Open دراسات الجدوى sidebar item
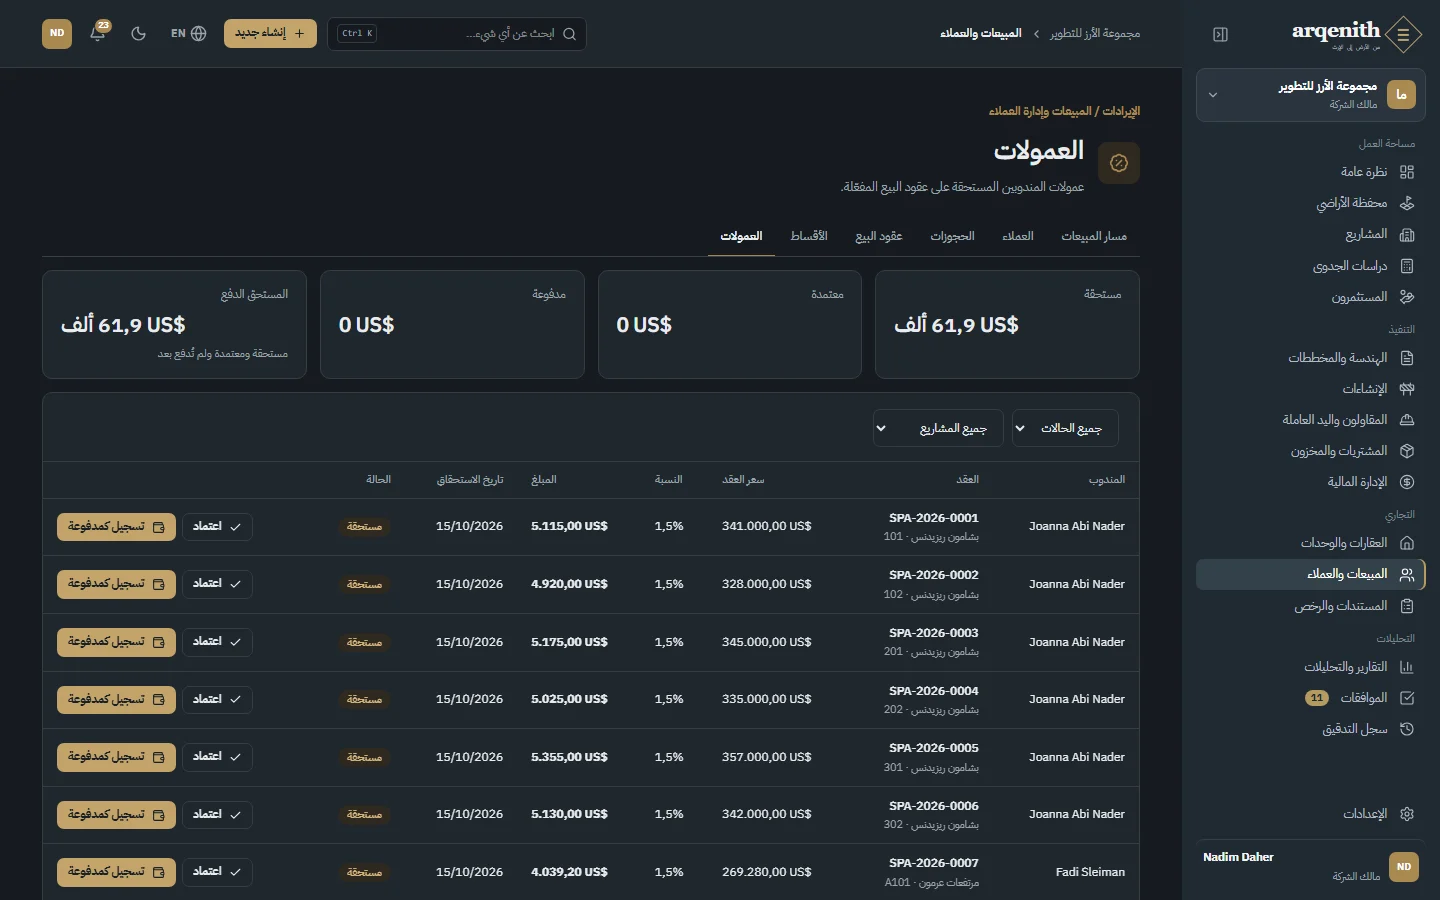 [1311, 266]
